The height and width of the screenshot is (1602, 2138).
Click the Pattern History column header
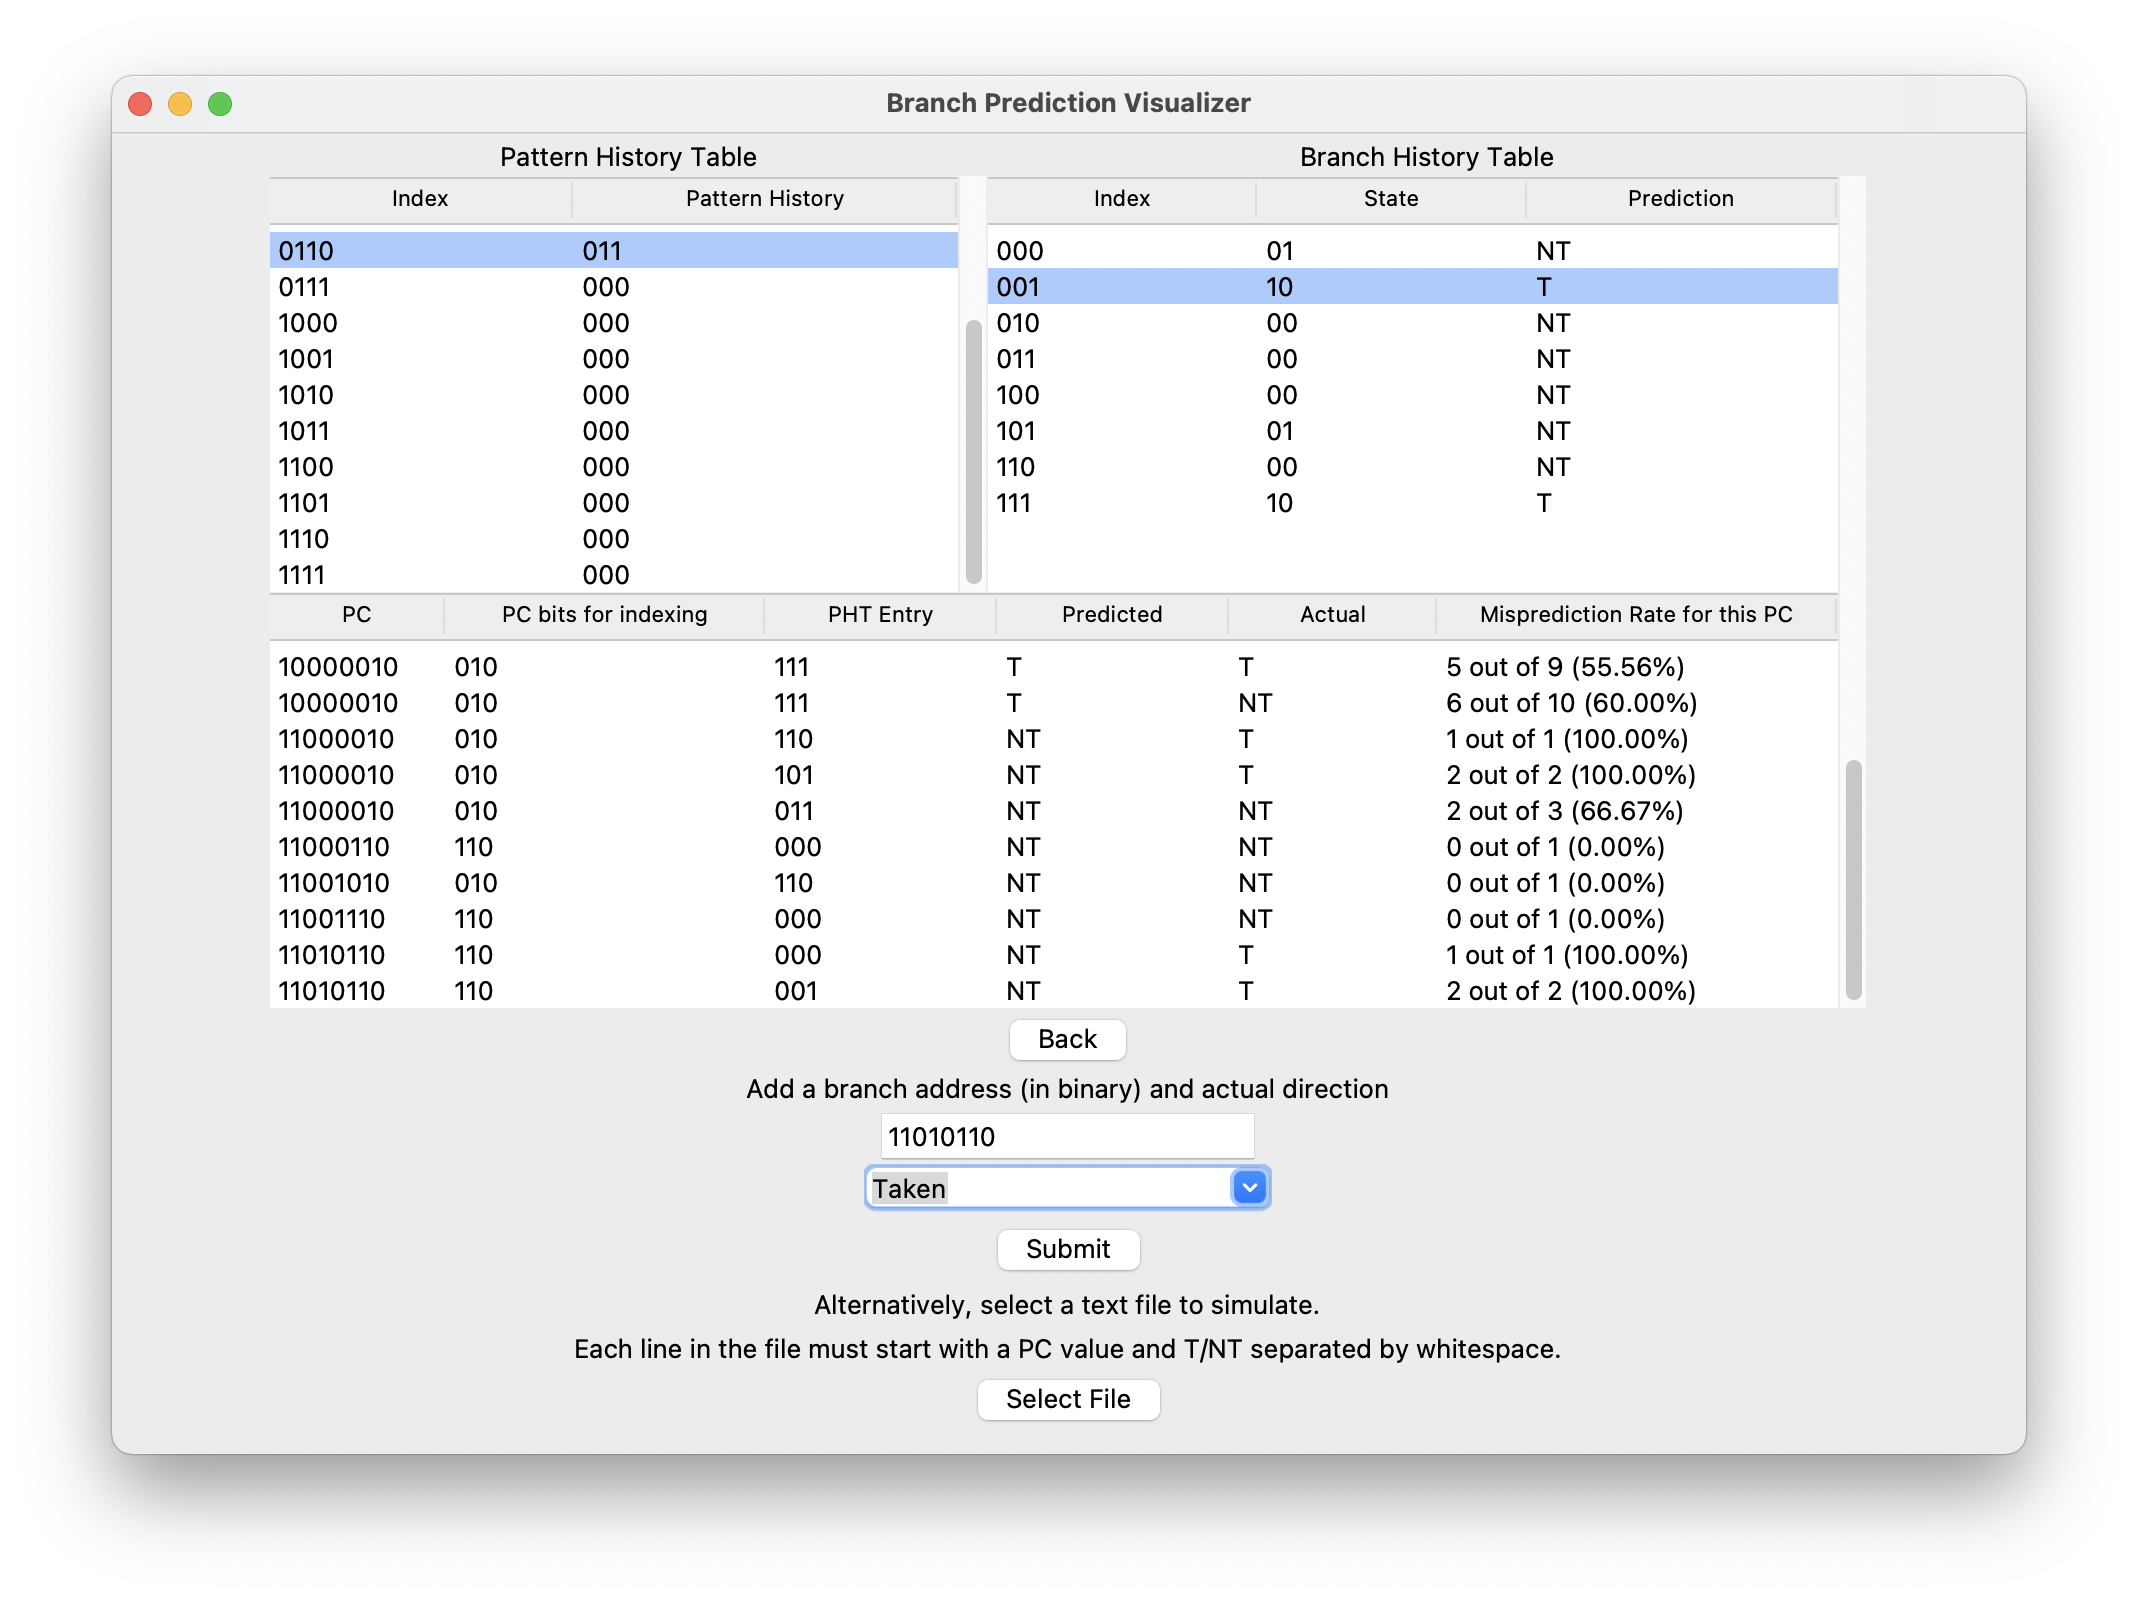764,199
